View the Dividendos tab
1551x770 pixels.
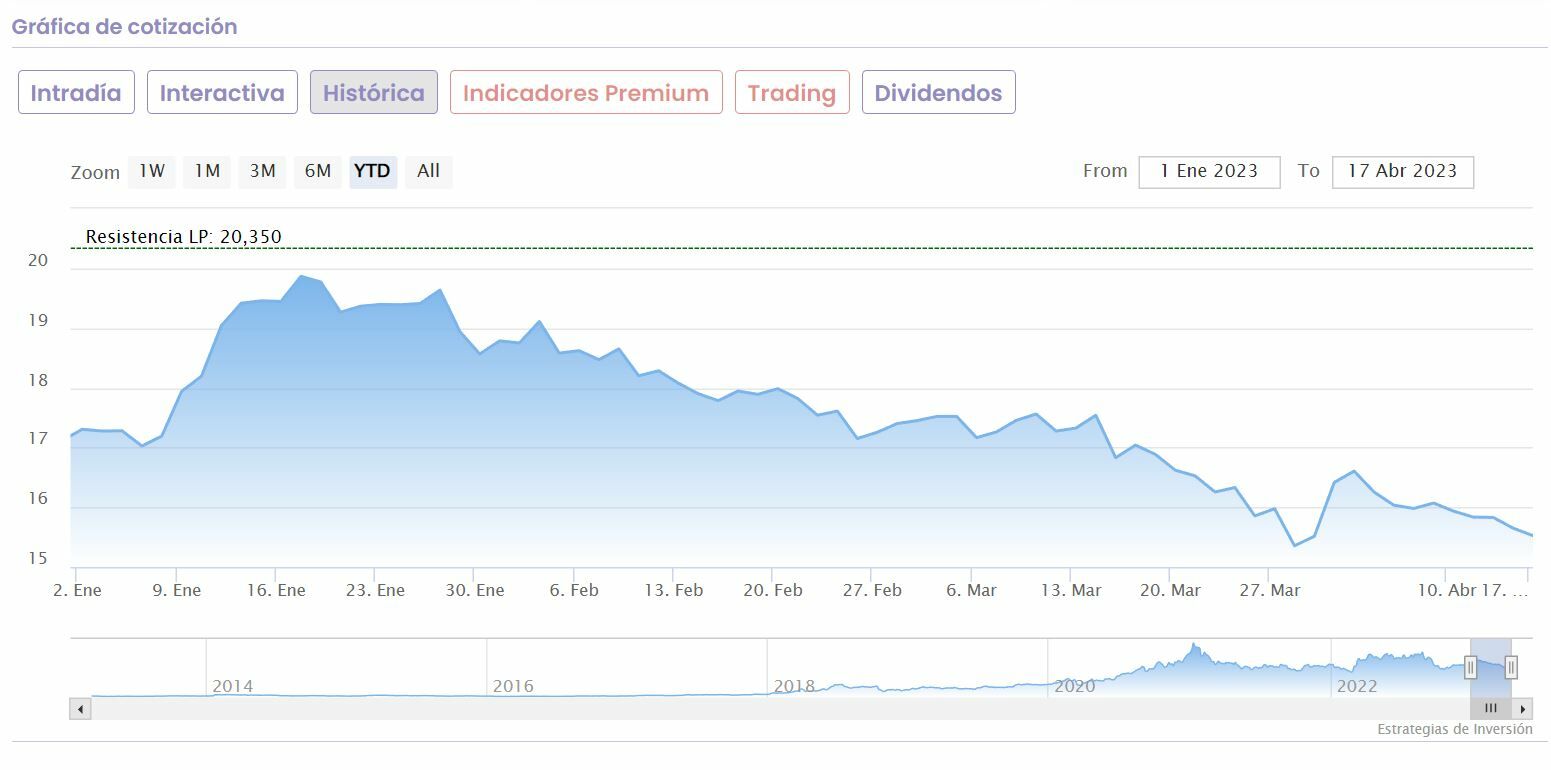point(938,93)
